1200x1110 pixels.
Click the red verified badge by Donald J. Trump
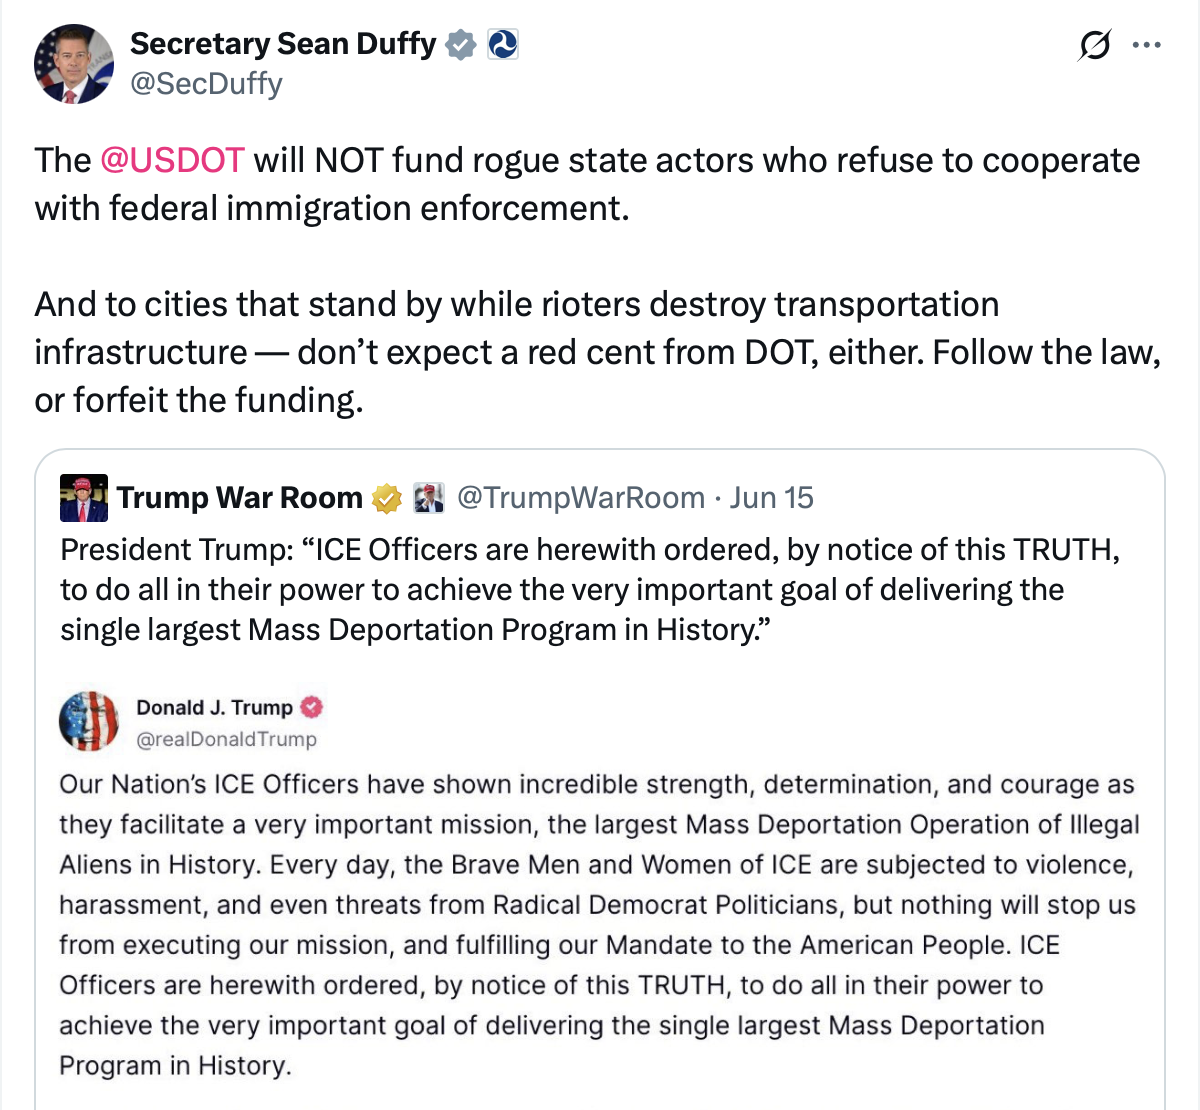point(312,708)
